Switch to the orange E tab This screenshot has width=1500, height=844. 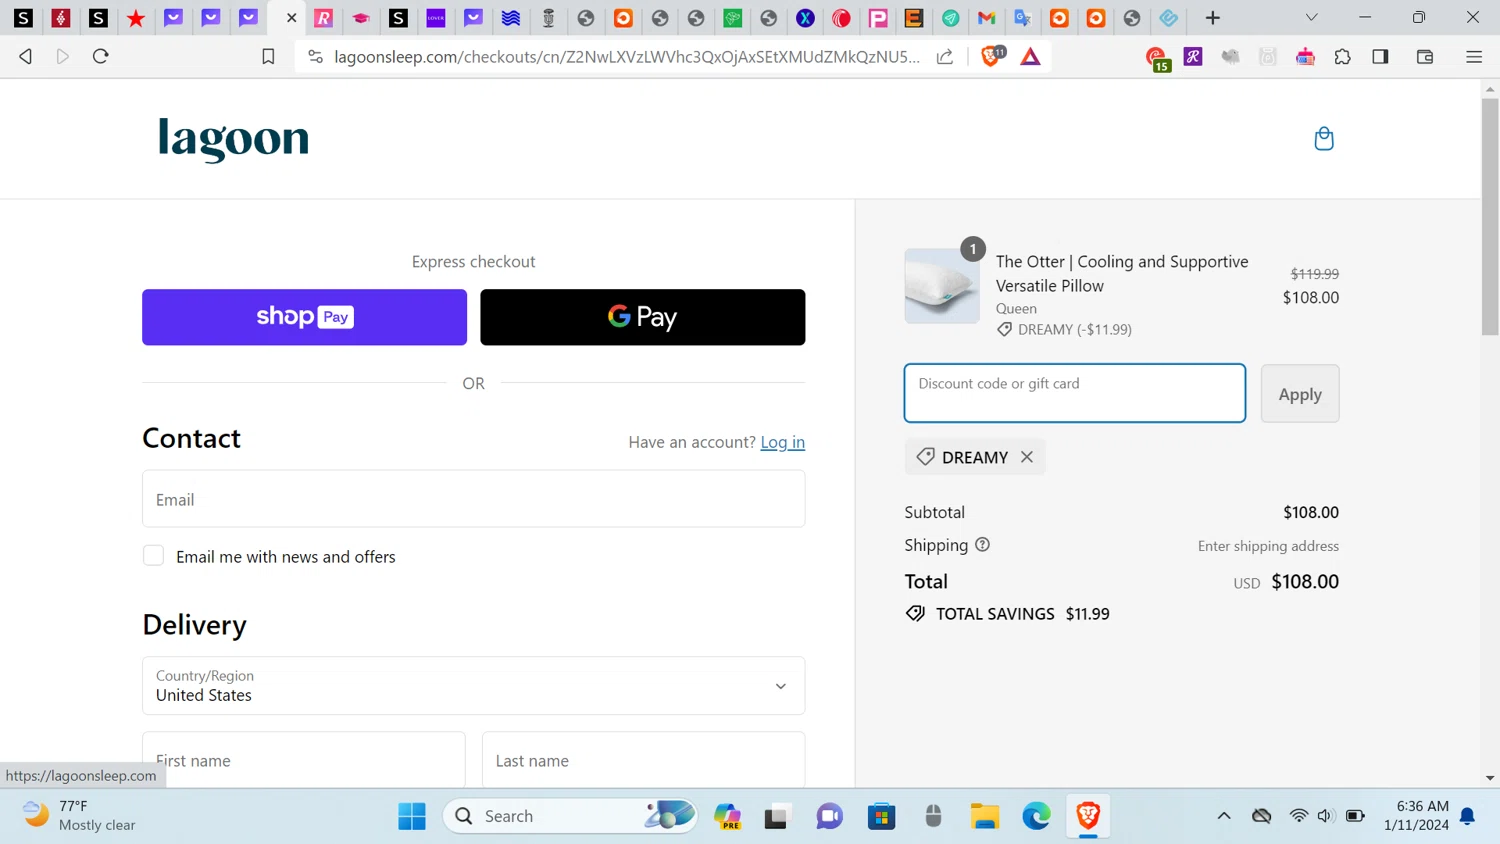(914, 18)
